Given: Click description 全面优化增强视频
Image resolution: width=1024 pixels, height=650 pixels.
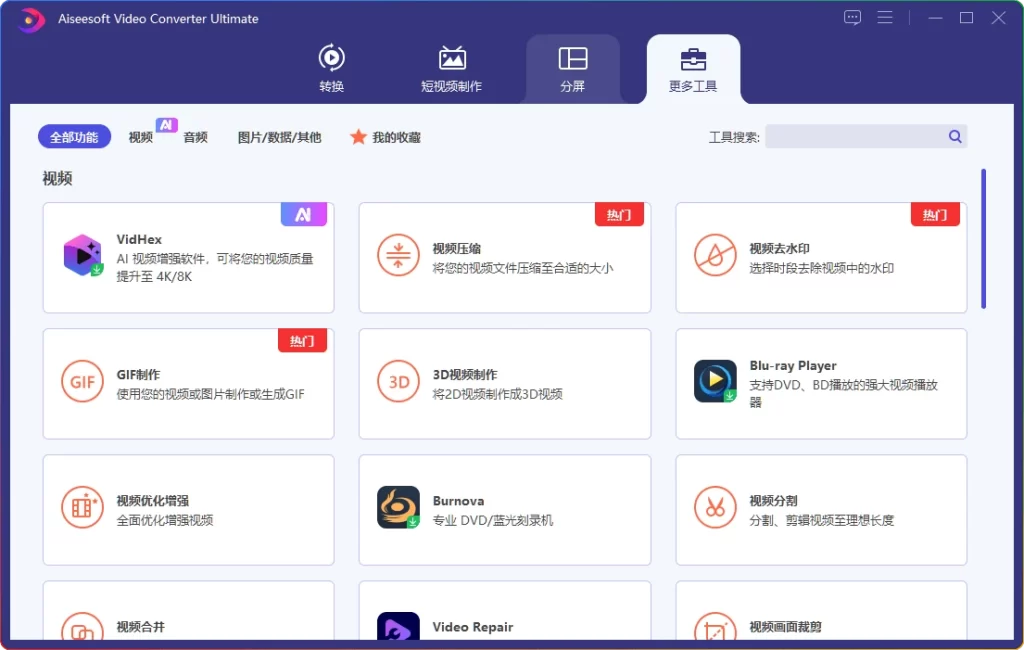Looking at the screenshot, I should (165, 520).
